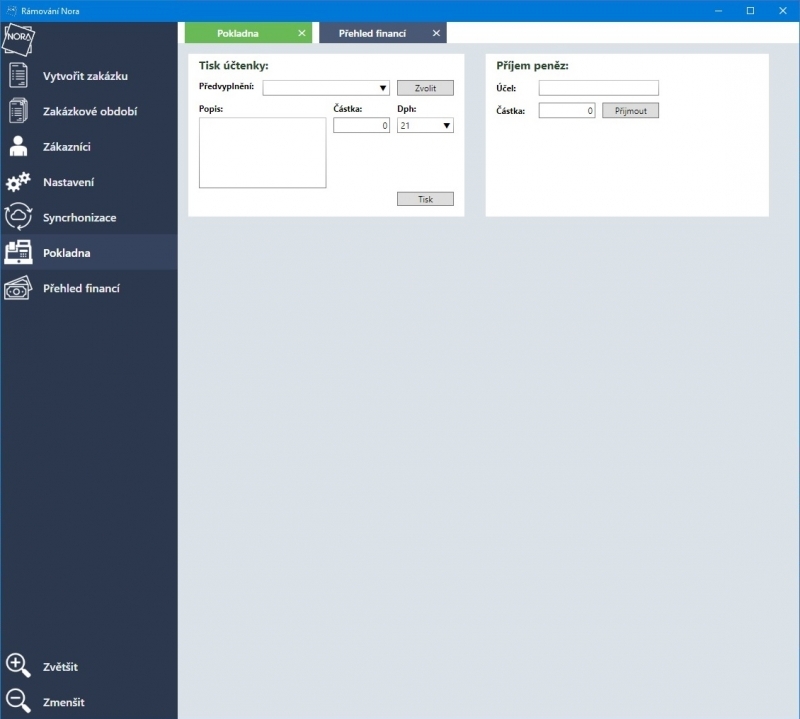Screen dimensions: 800x719
Task: Open Přehled financí money icon
Action: pyautogui.click(x=18, y=288)
